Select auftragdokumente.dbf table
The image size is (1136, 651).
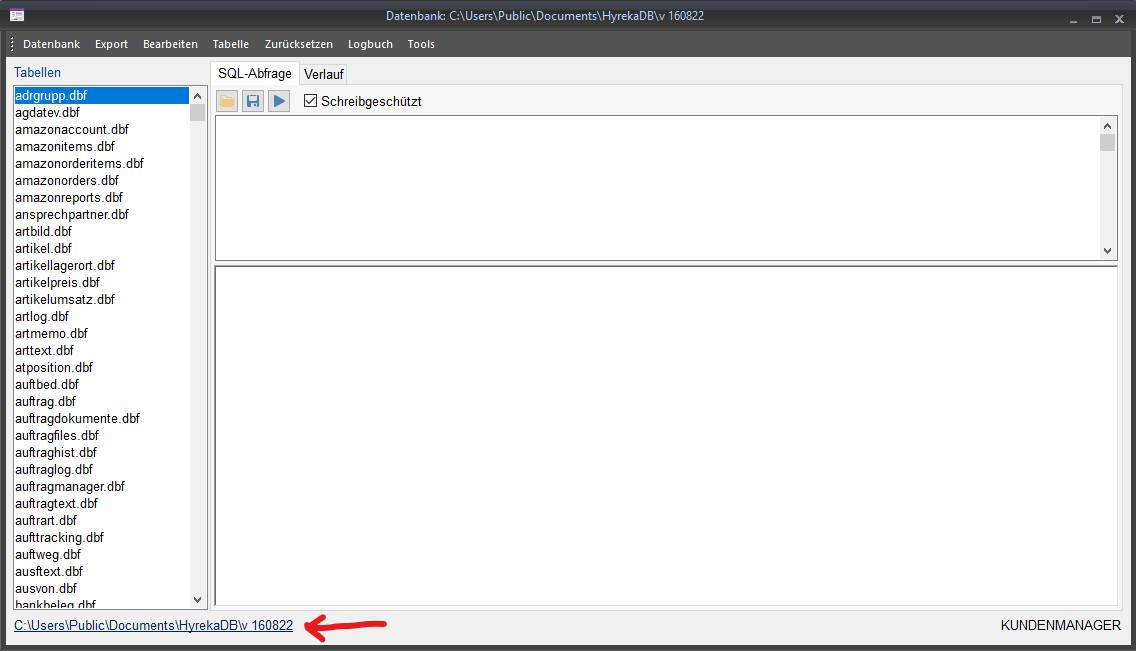click(x=101, y=419)
